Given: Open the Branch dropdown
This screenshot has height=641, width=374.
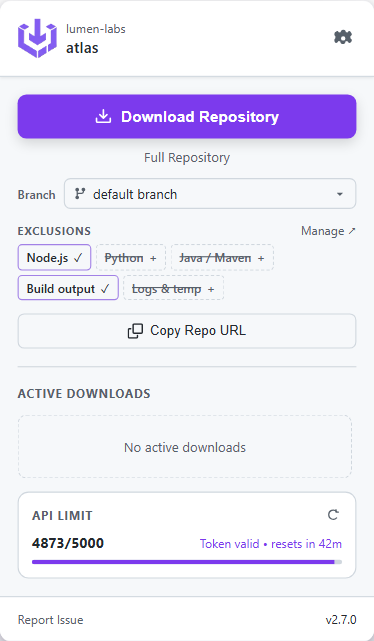Looking at the screenshot, I should click(210, 194).
